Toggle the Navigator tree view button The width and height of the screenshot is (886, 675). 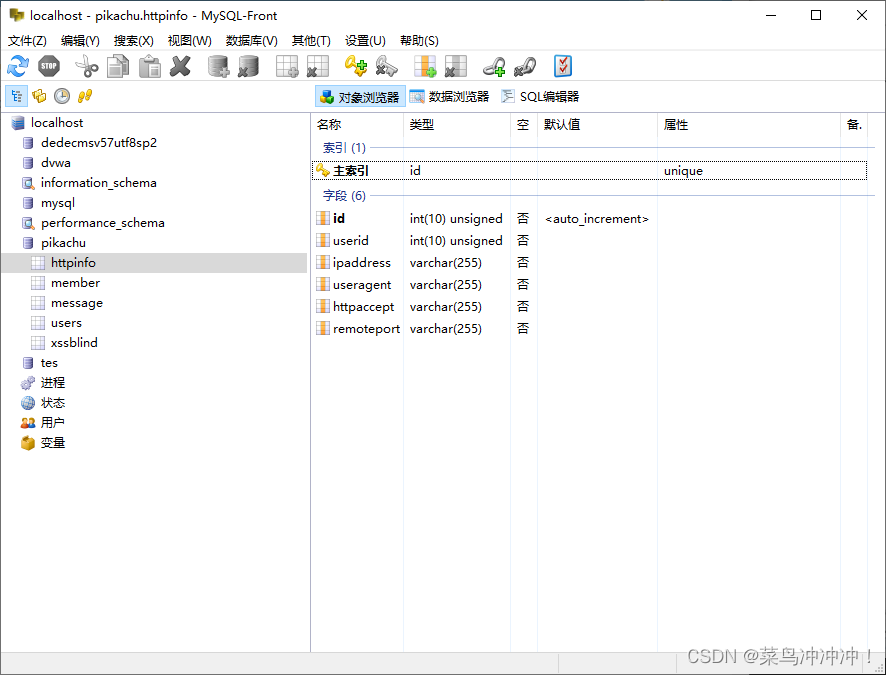16,96
